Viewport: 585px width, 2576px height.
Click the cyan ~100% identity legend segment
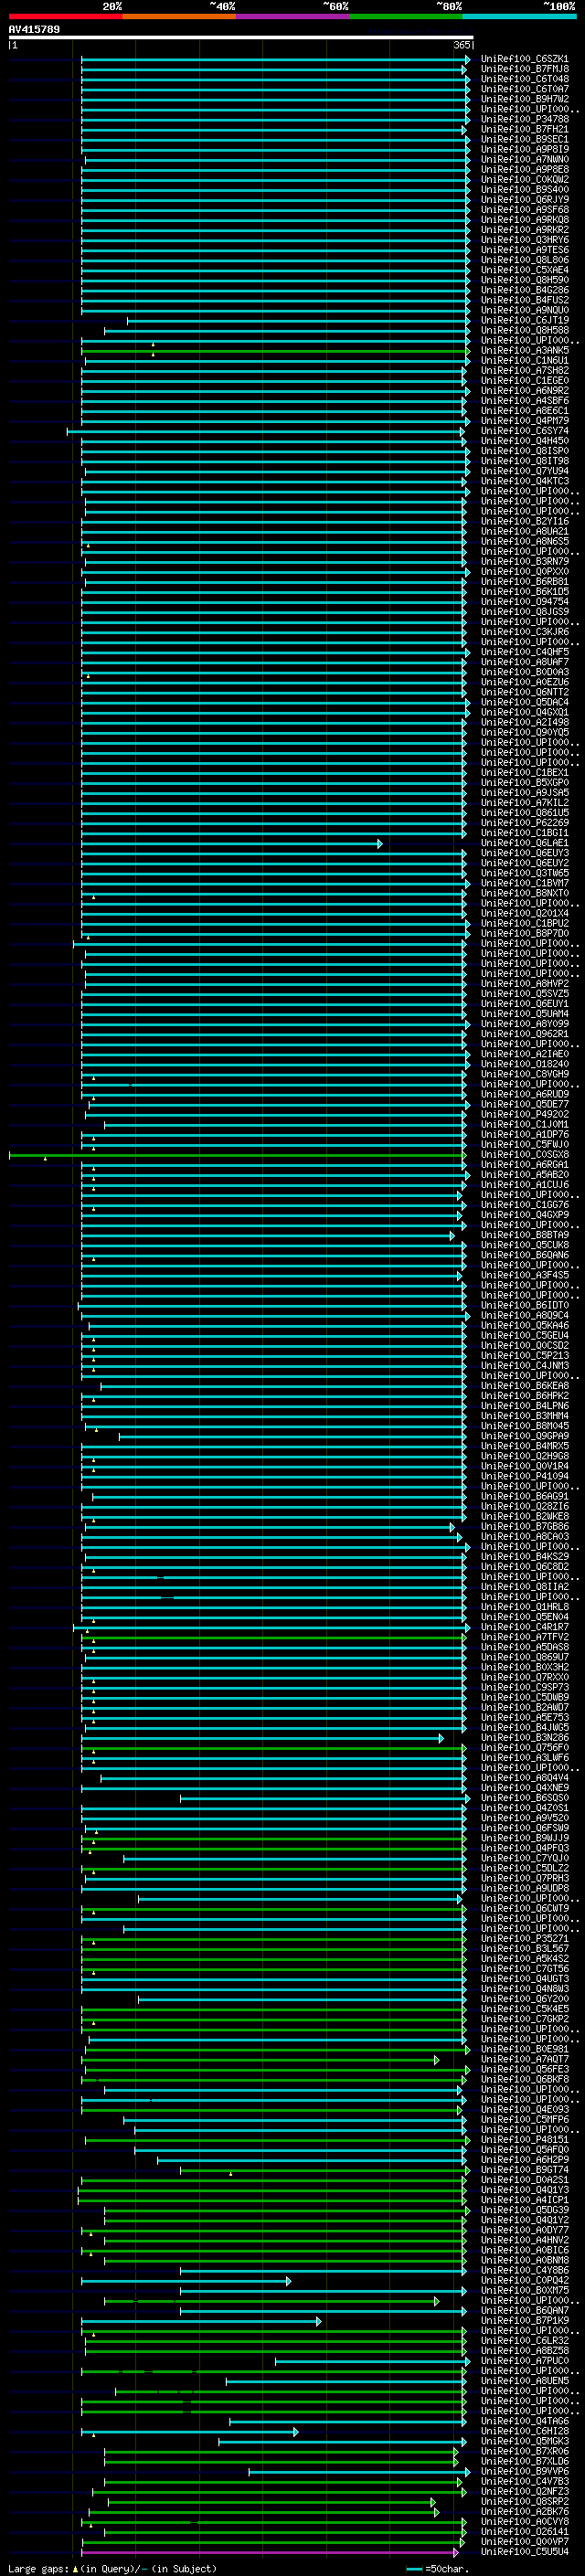point(519,16)
